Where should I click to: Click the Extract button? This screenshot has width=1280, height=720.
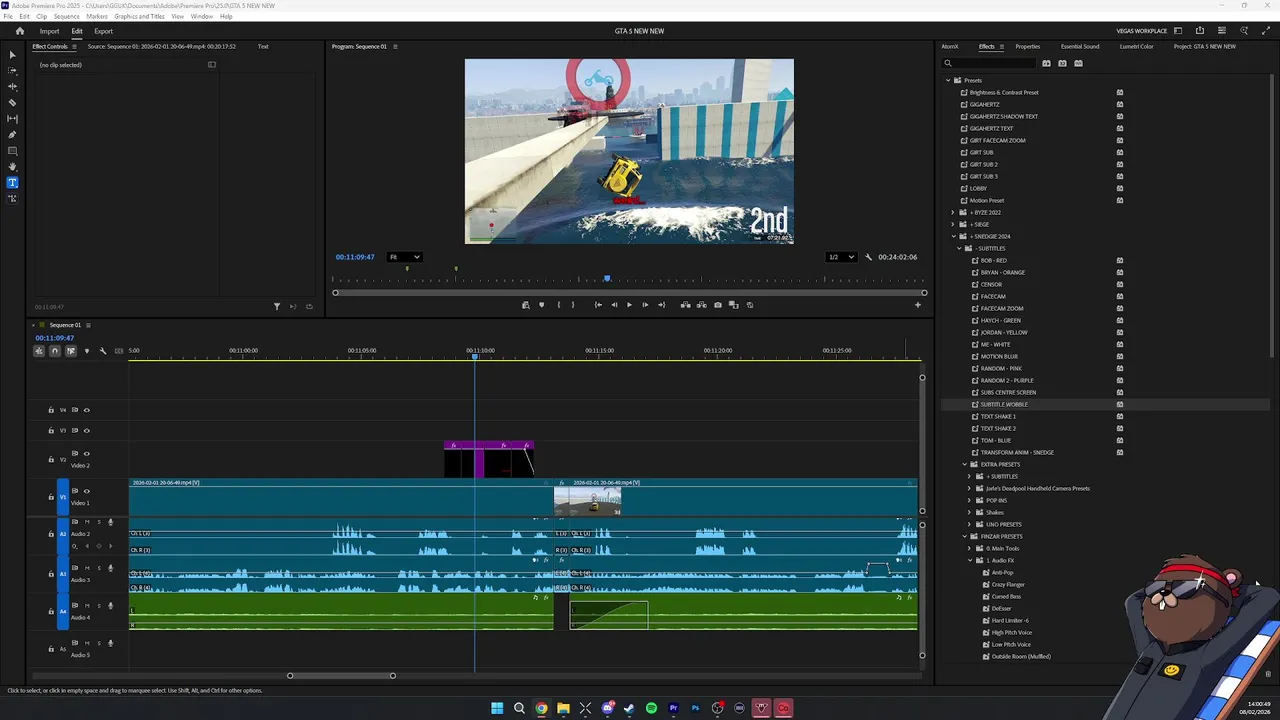coord(701,305)
